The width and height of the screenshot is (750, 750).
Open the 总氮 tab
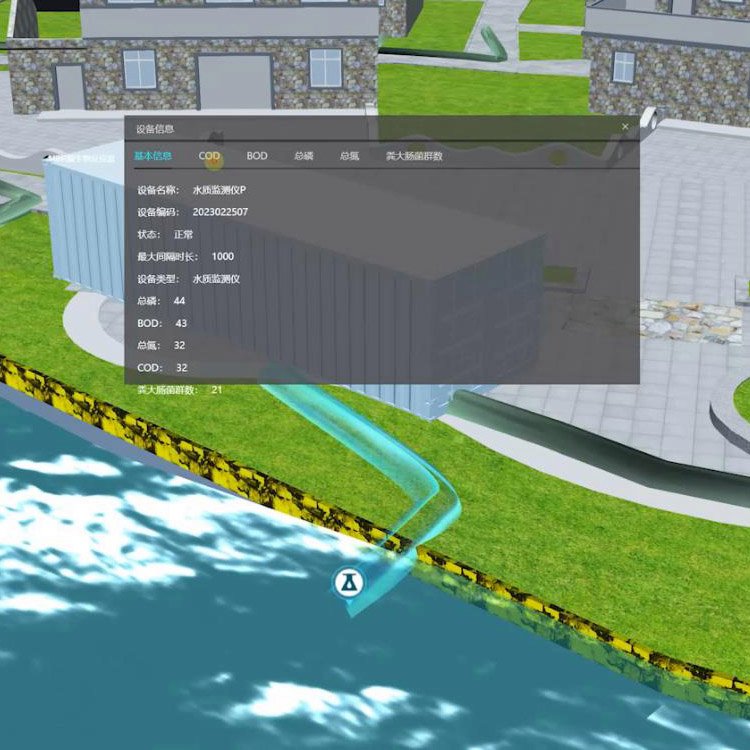tap(349, 156)
